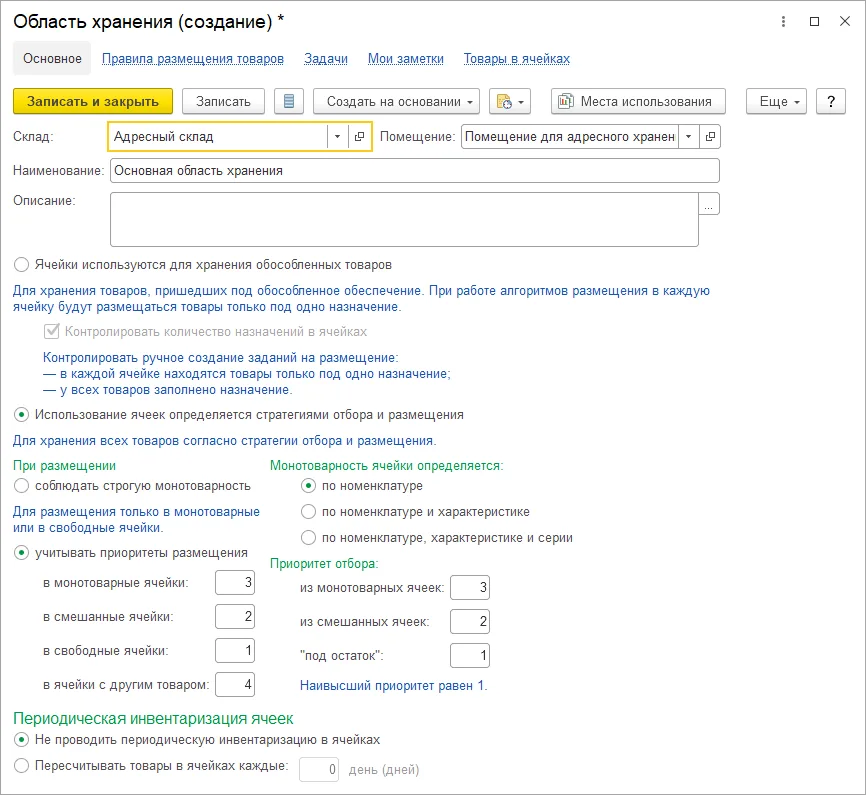This screenshot has height=795, width=866.
Task: Expand the Склад dropdown list
Action: 337,136
